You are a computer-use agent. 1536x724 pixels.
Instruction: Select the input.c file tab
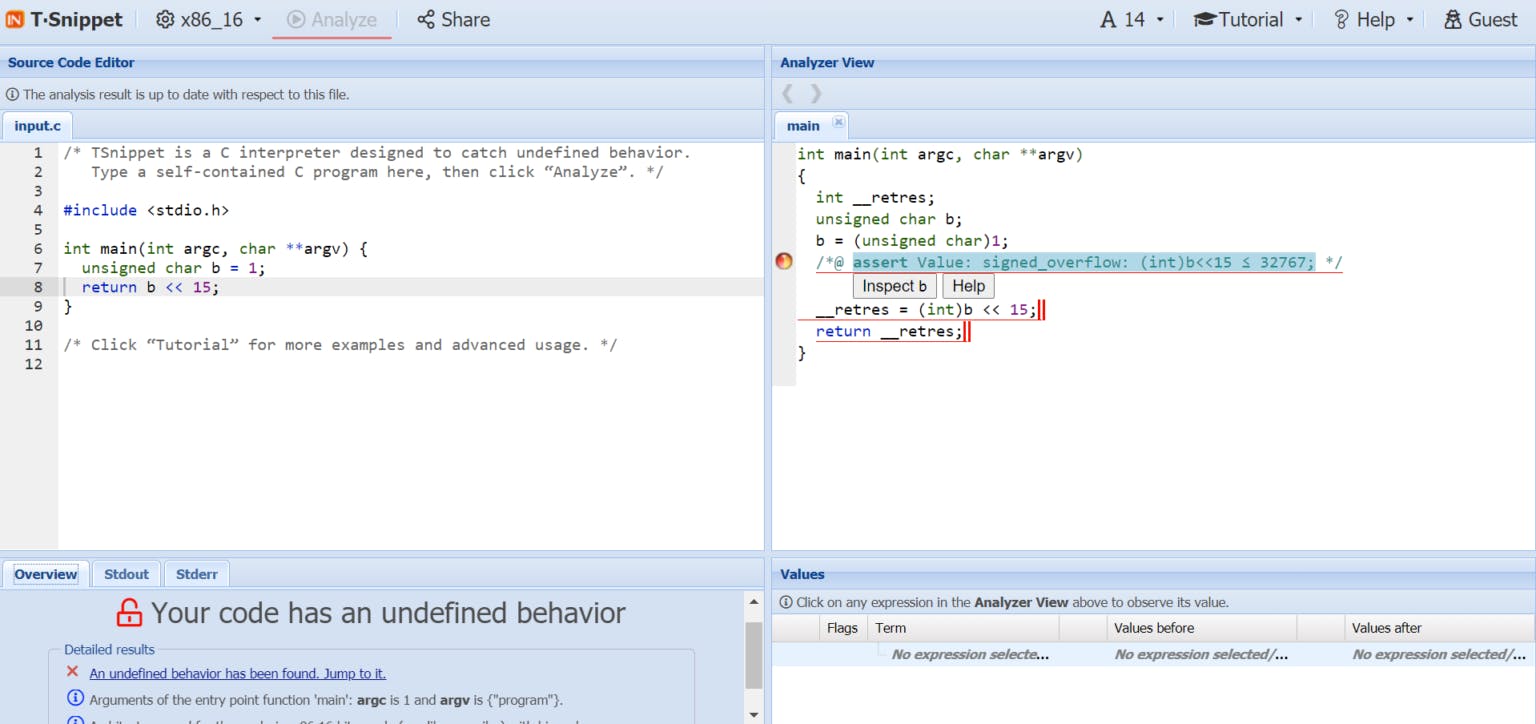point(37,126)
